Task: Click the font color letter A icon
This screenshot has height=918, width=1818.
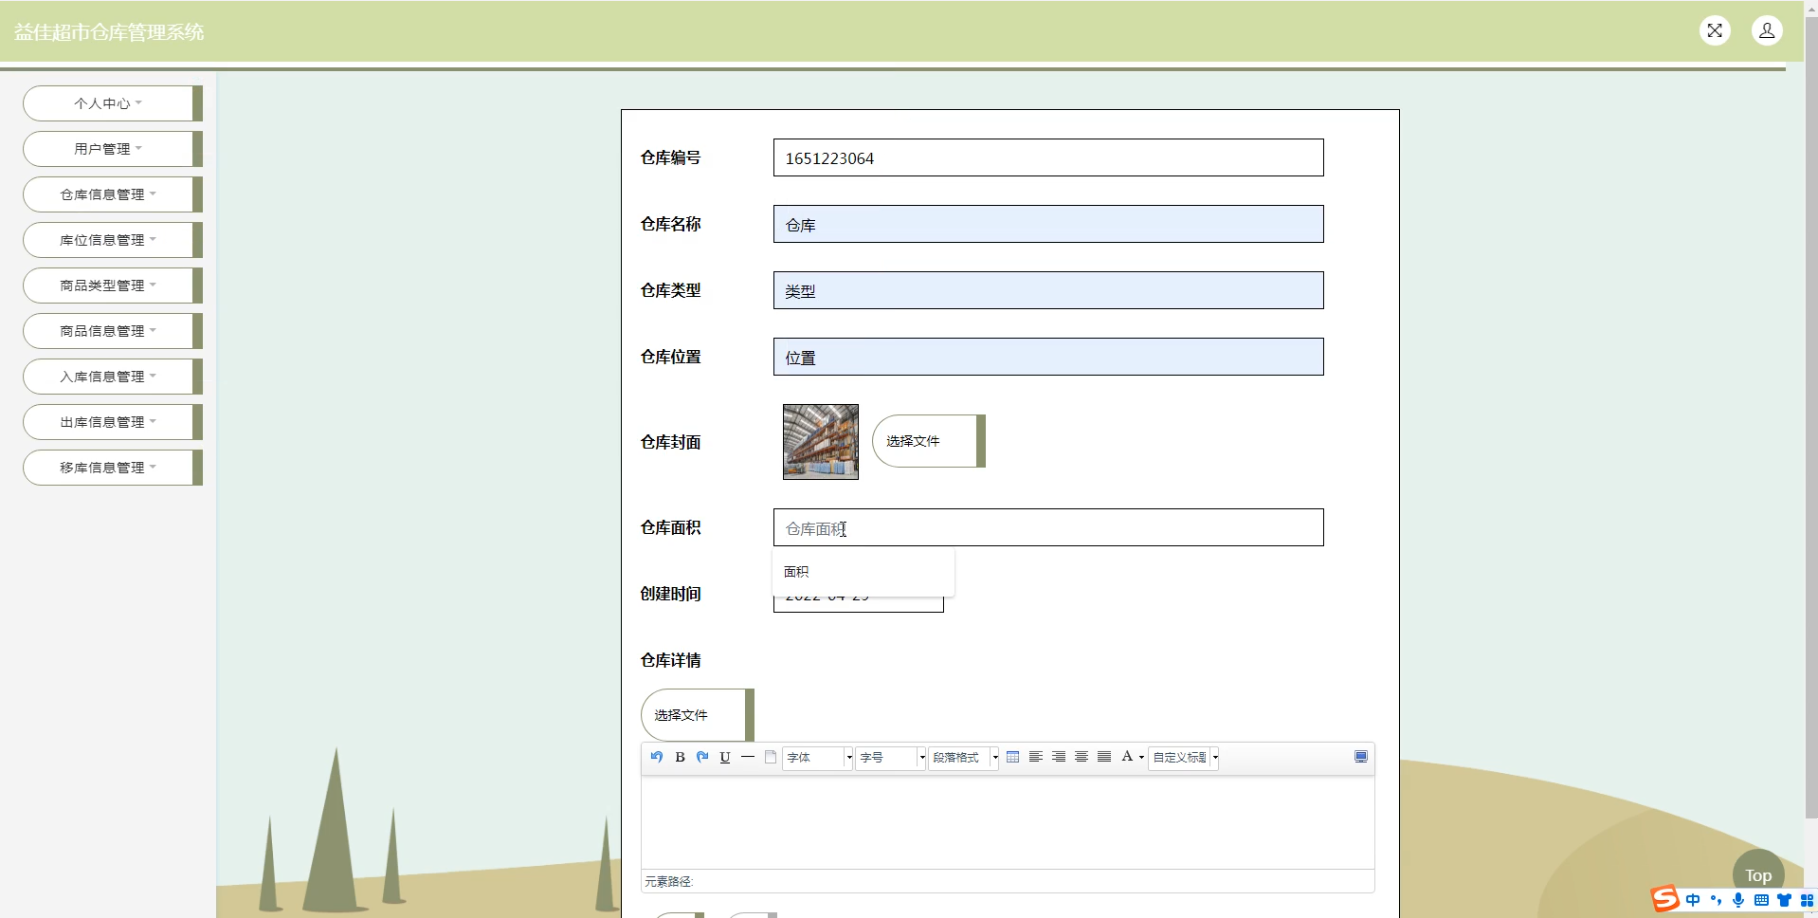Action: coord(1127,757)
